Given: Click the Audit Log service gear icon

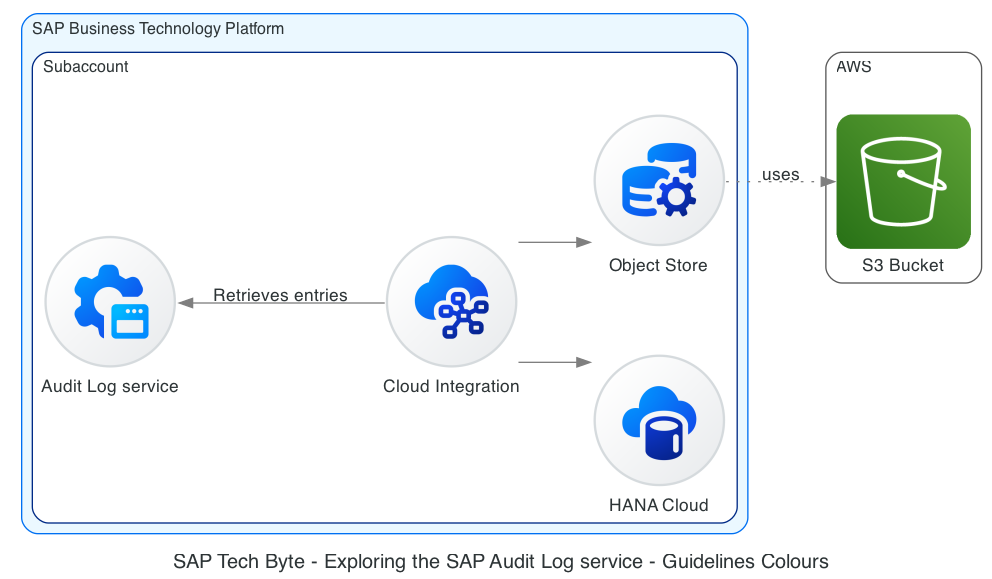Looking at the screenshot, I should tap(110, 302).
